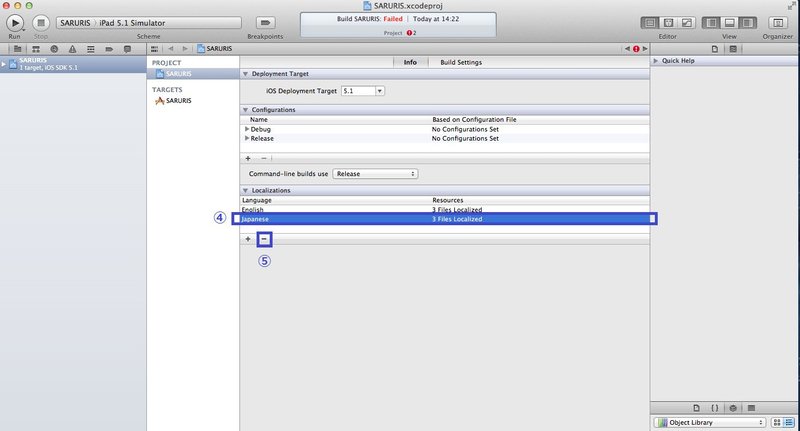
Task: Collapse the Deployment Target section
Action: click(245, 74)
